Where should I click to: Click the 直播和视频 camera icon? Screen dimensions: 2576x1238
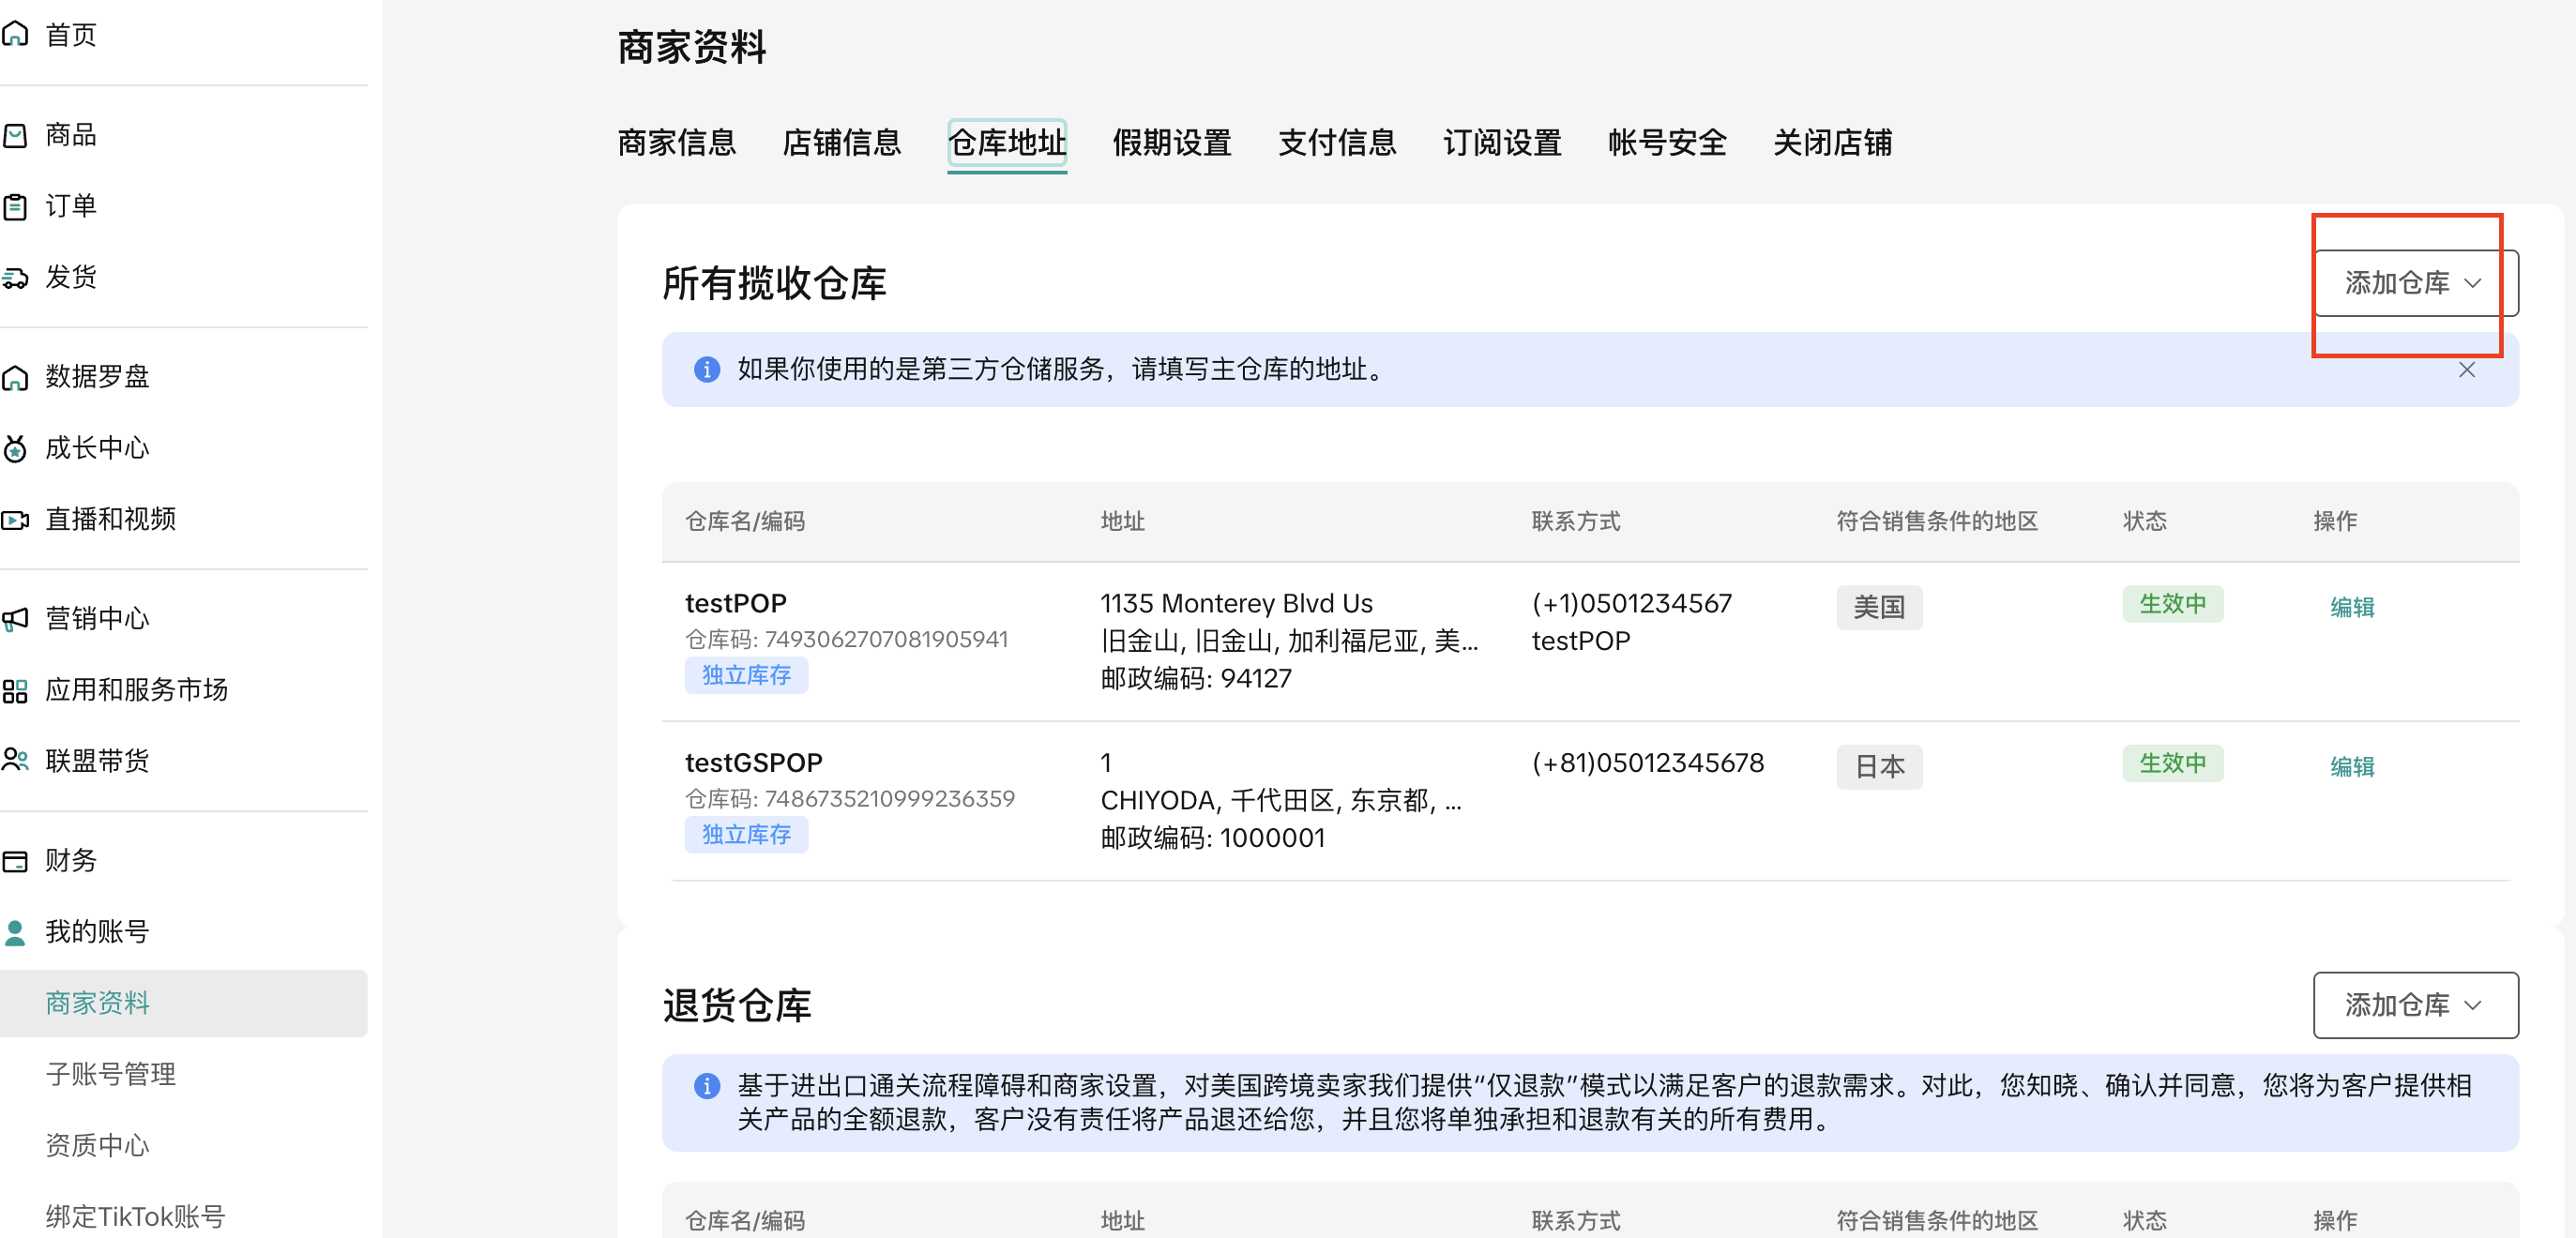(x=15, y=520)
